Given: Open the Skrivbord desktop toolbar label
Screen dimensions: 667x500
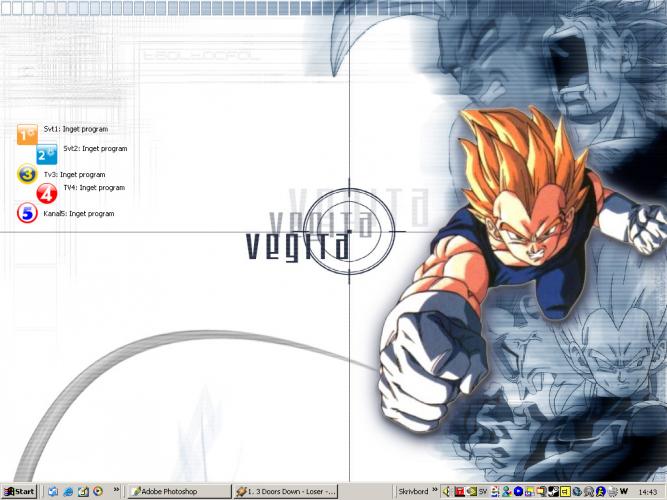Looking at the screenshot, I should point(412,492).
